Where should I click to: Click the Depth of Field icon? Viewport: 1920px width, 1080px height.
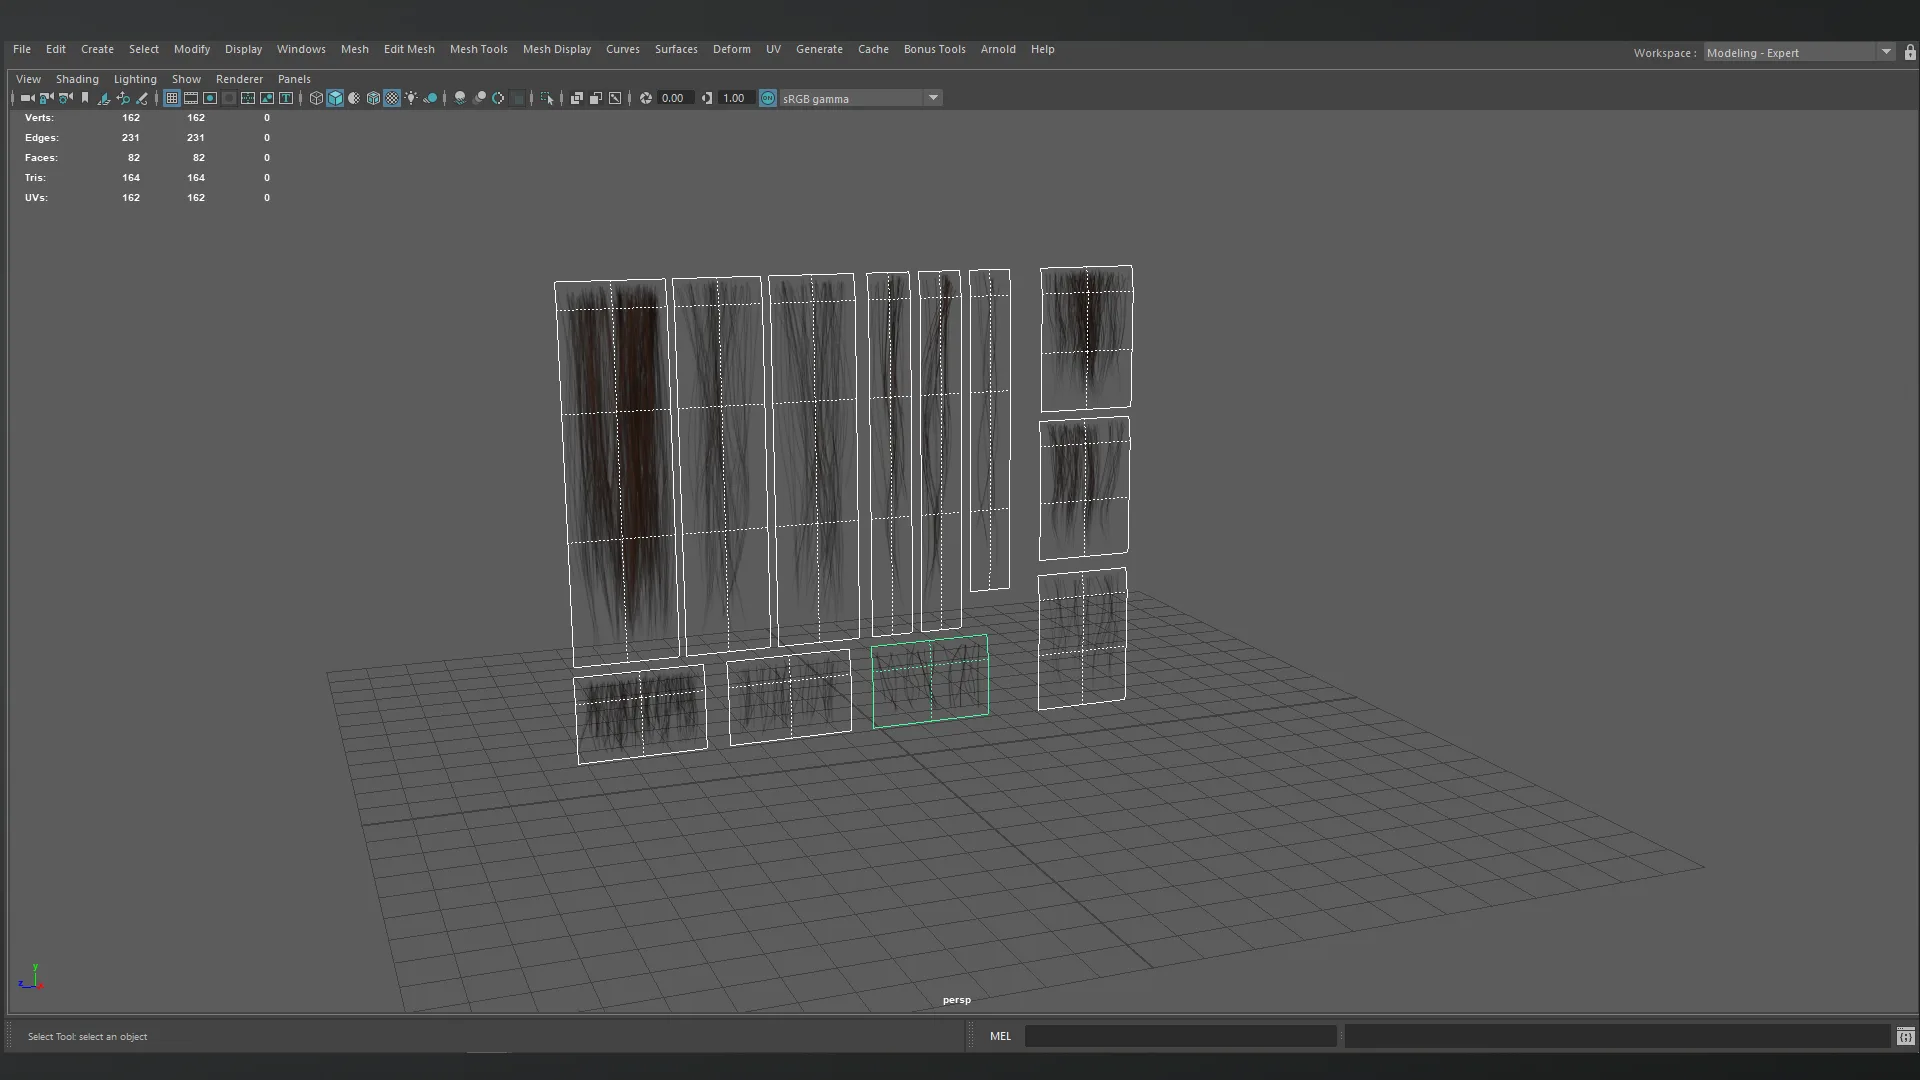517,98
